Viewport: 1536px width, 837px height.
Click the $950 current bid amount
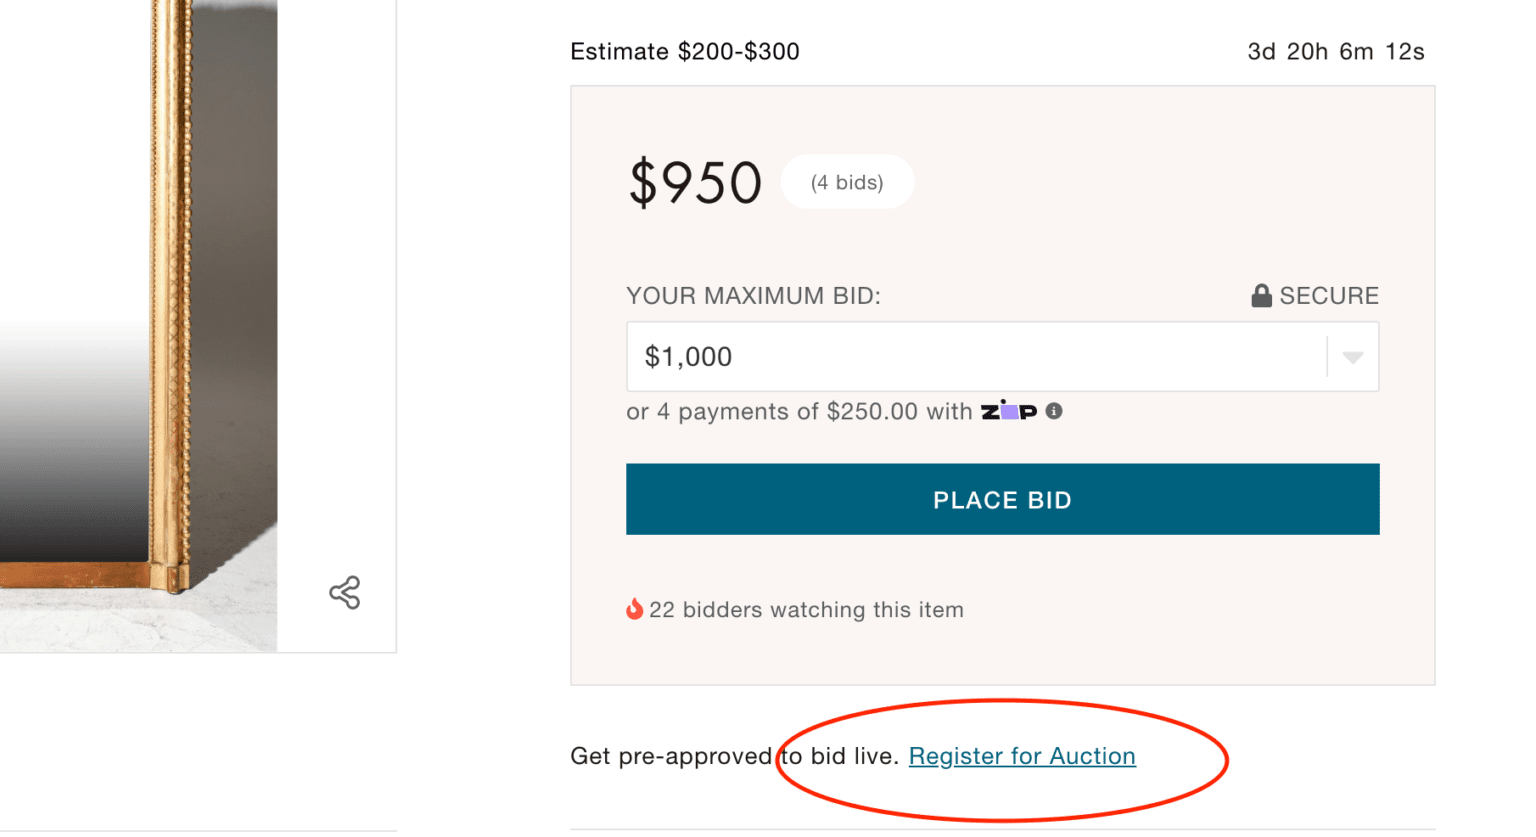coord(695,182)
